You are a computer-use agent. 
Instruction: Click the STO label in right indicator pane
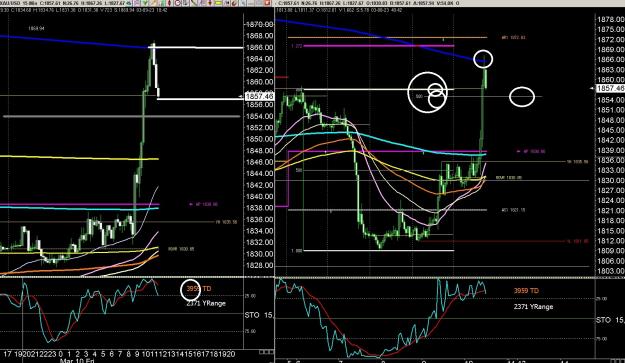coord(603,320)
